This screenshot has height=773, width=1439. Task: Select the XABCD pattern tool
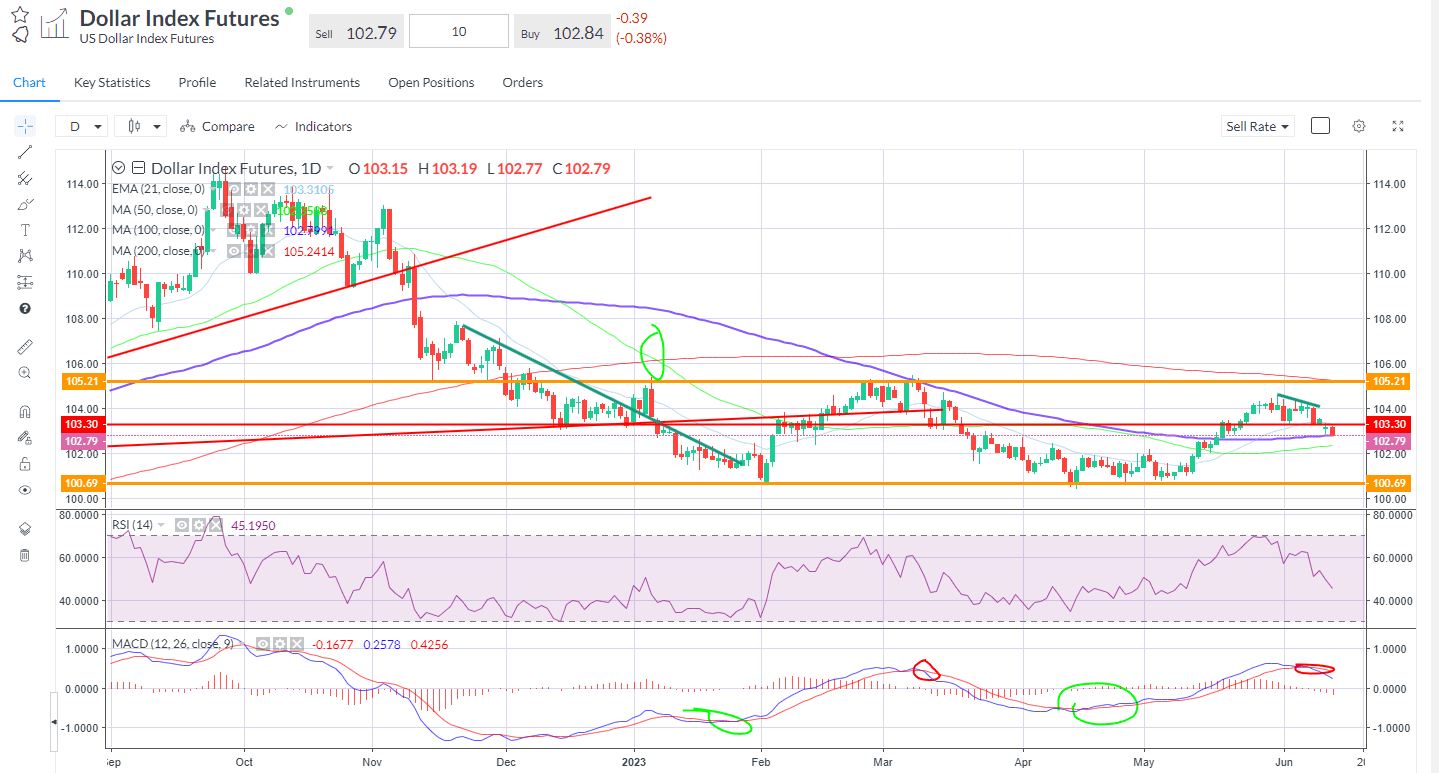(25, 257)
